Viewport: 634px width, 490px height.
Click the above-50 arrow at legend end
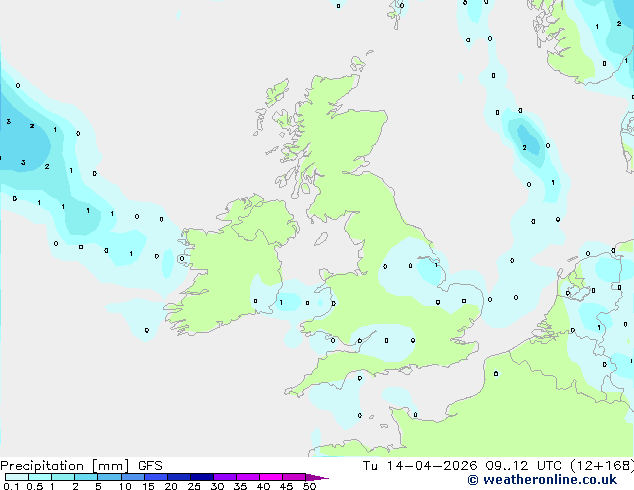[x=317, y=477]
